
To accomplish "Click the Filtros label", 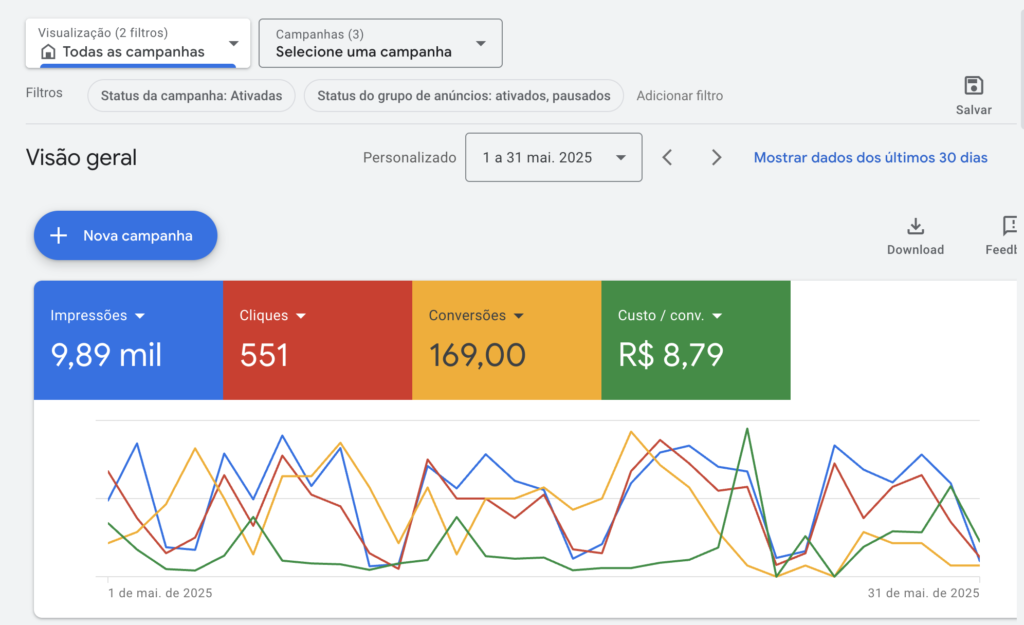I will tap(44, 93).
